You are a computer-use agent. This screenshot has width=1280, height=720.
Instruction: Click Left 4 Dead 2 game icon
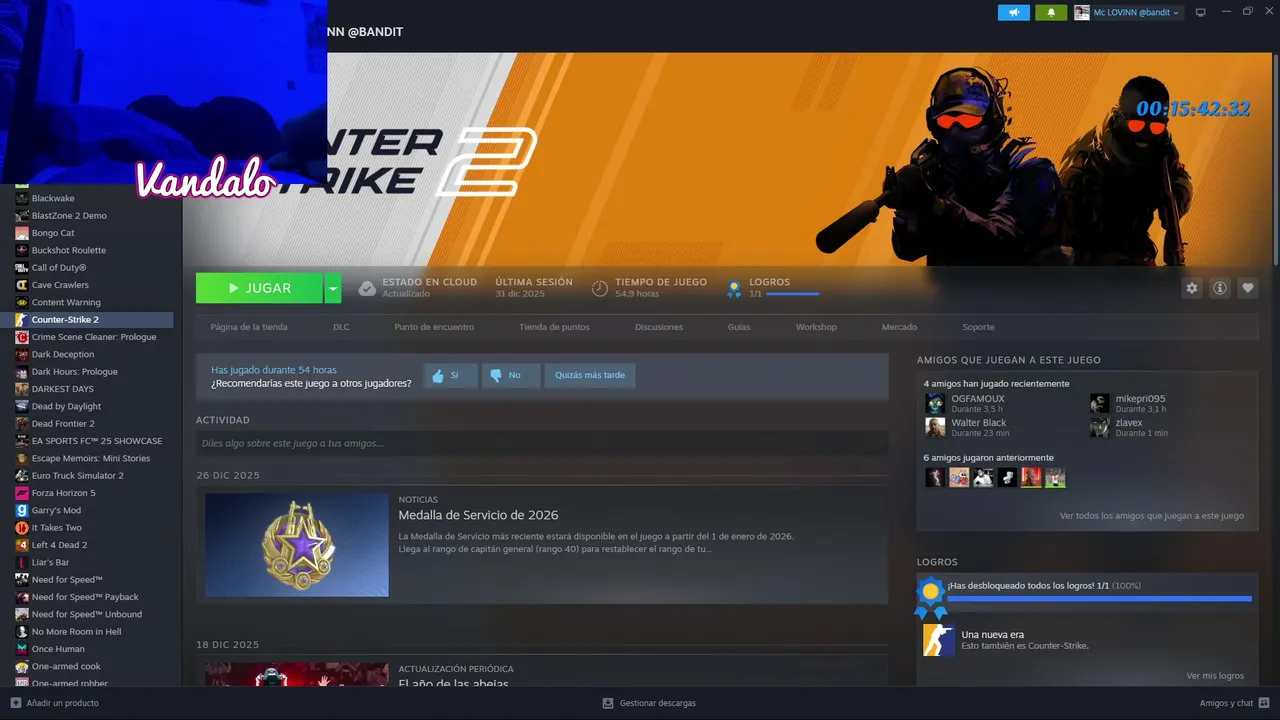point(22,545)
